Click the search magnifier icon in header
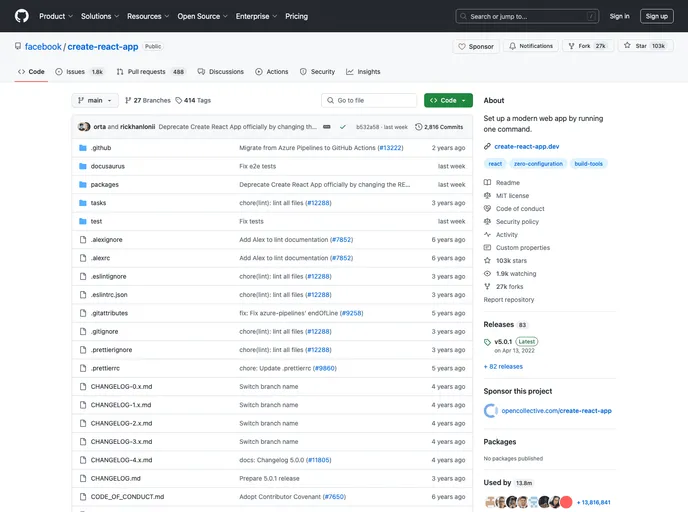This screenshot has height=512, width=688. point(463,16)
